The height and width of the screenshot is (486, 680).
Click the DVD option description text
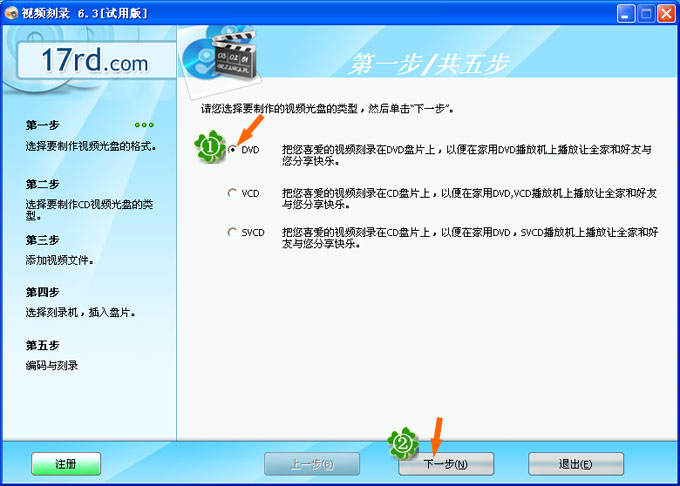(467, 155)
